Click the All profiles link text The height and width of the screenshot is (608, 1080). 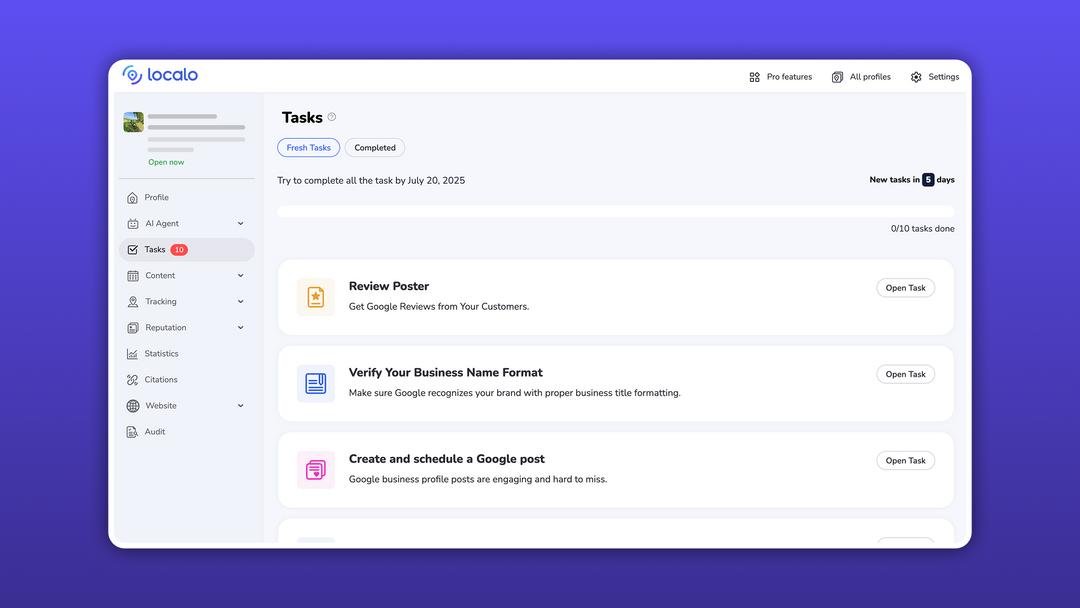tap(870, 77)
